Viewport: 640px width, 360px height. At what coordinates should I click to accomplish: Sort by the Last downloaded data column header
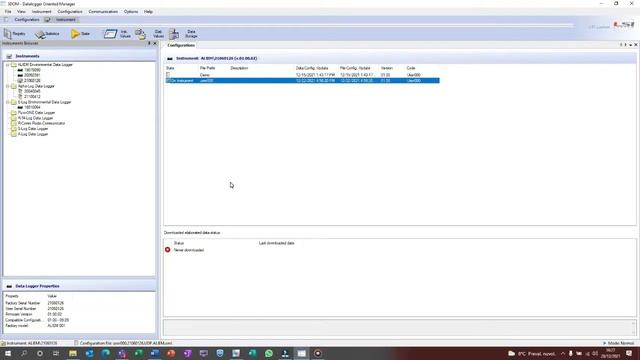coord(276,243)
